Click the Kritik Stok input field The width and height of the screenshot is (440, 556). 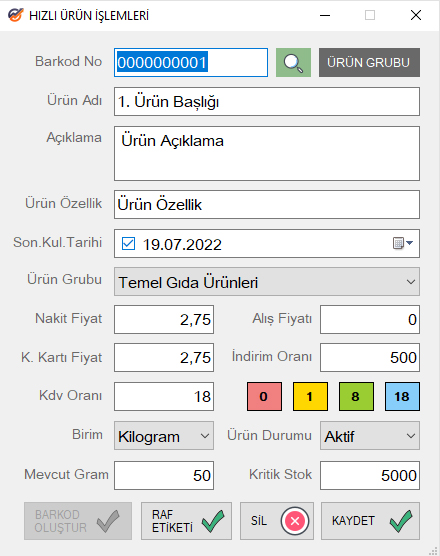click(x=370, y=476)
